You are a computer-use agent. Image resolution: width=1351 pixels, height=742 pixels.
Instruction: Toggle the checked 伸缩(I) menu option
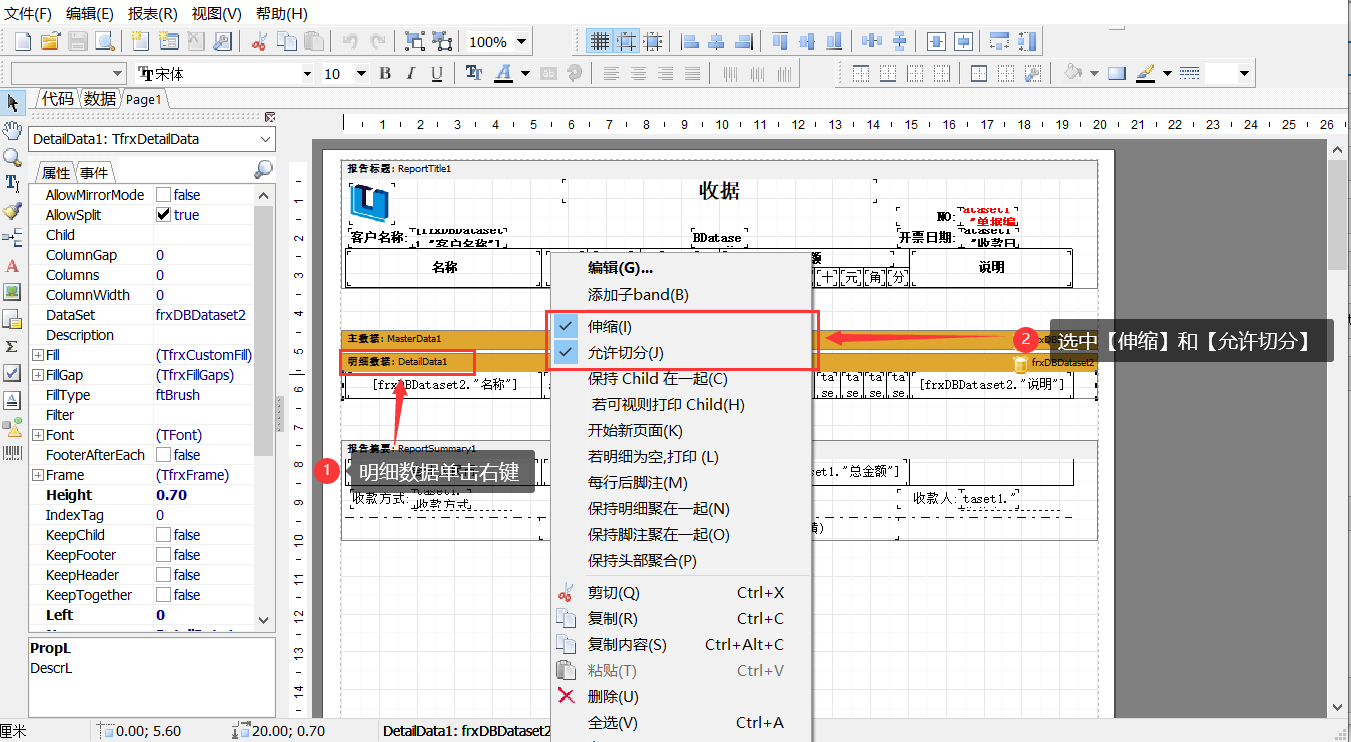pyautogui.click(x=682, y=326)
